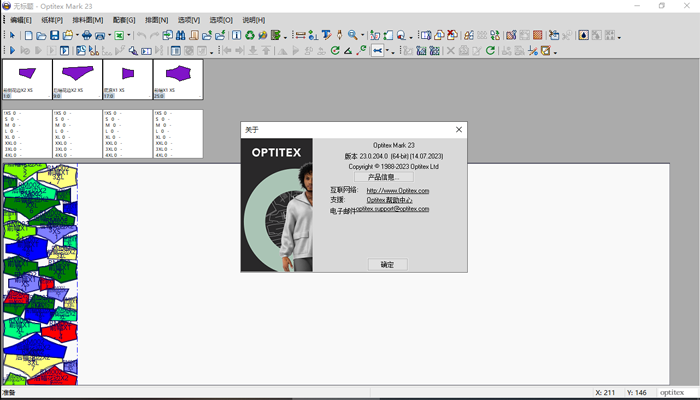Create a new marker file
This screenshot has height=400, width=700.
(x=29, y=35)
